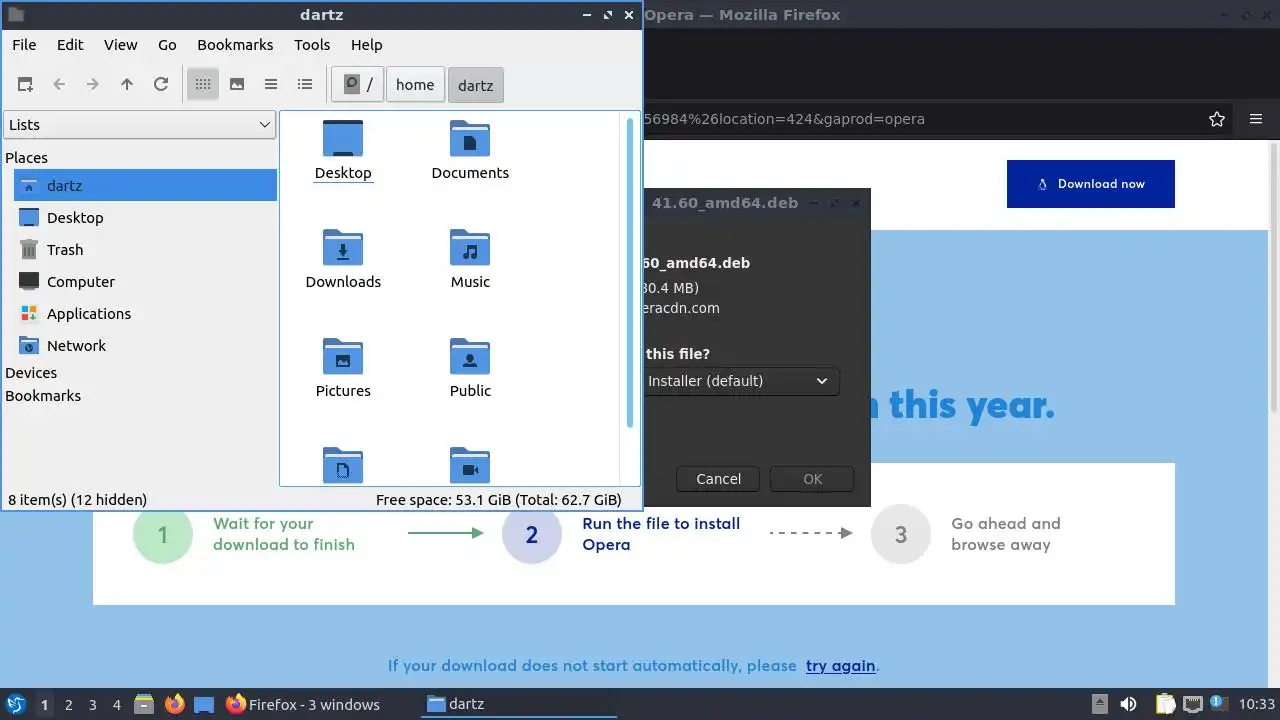The width and height of the screenshot is (1280, 720).
Task: Select the Templates folder icon
Action: [x=343, y=465]
